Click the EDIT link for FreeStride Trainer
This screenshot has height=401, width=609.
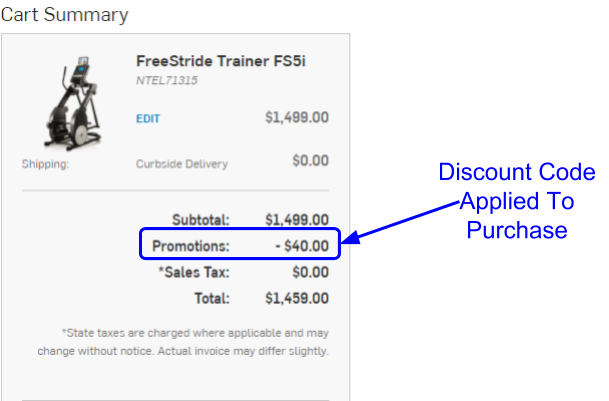point(148,119)
